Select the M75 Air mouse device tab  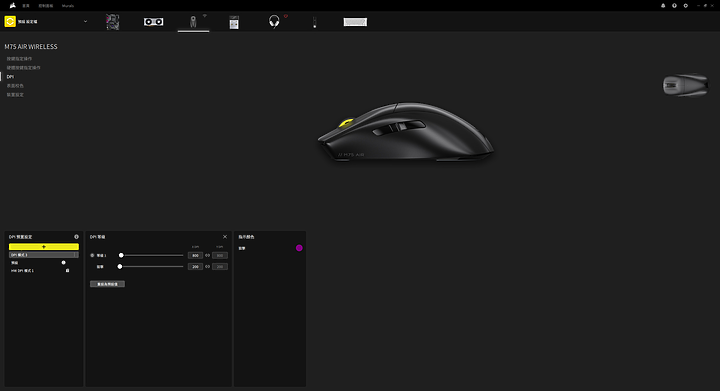pos(193,22)
